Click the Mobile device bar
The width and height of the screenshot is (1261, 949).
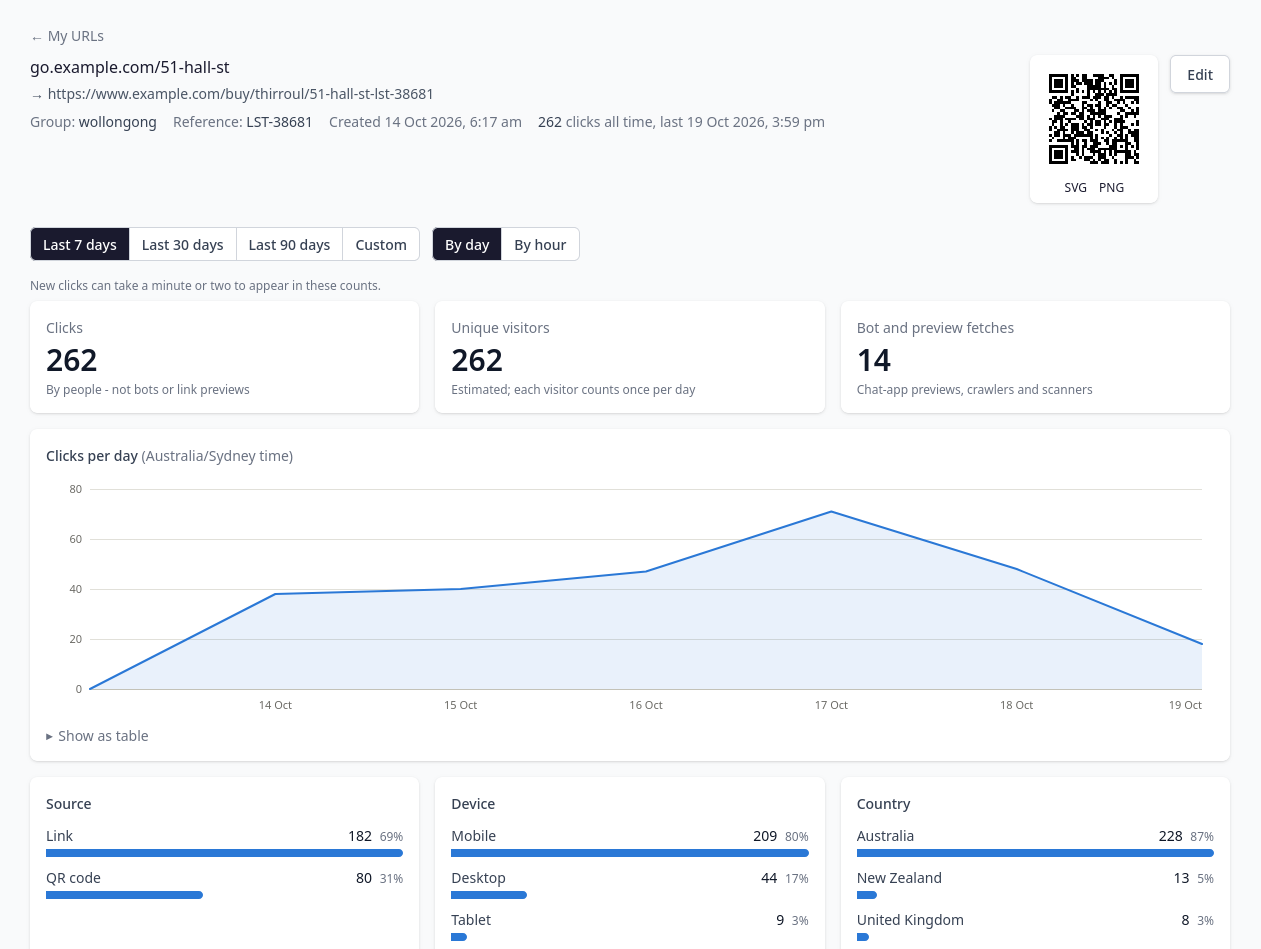pos(630,853)
